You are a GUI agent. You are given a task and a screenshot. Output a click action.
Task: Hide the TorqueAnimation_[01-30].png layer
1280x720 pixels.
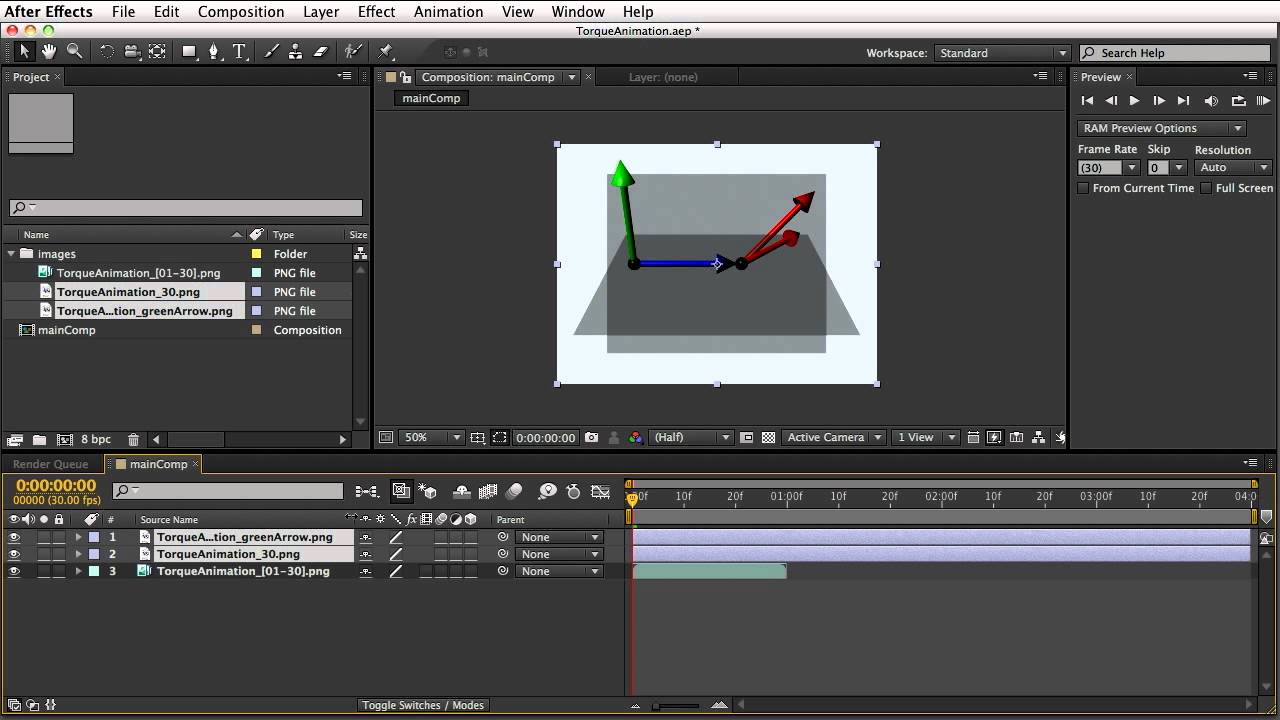click(x=14, y=571)
